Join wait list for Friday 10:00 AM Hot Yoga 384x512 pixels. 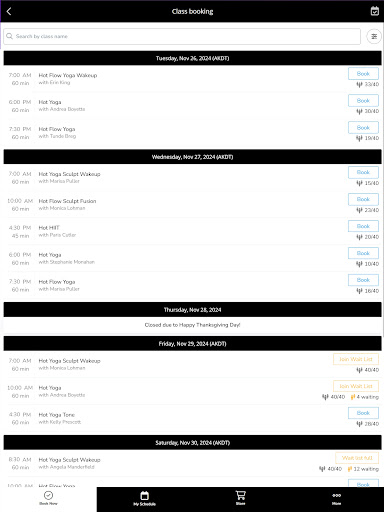click(x=356, y=386)
